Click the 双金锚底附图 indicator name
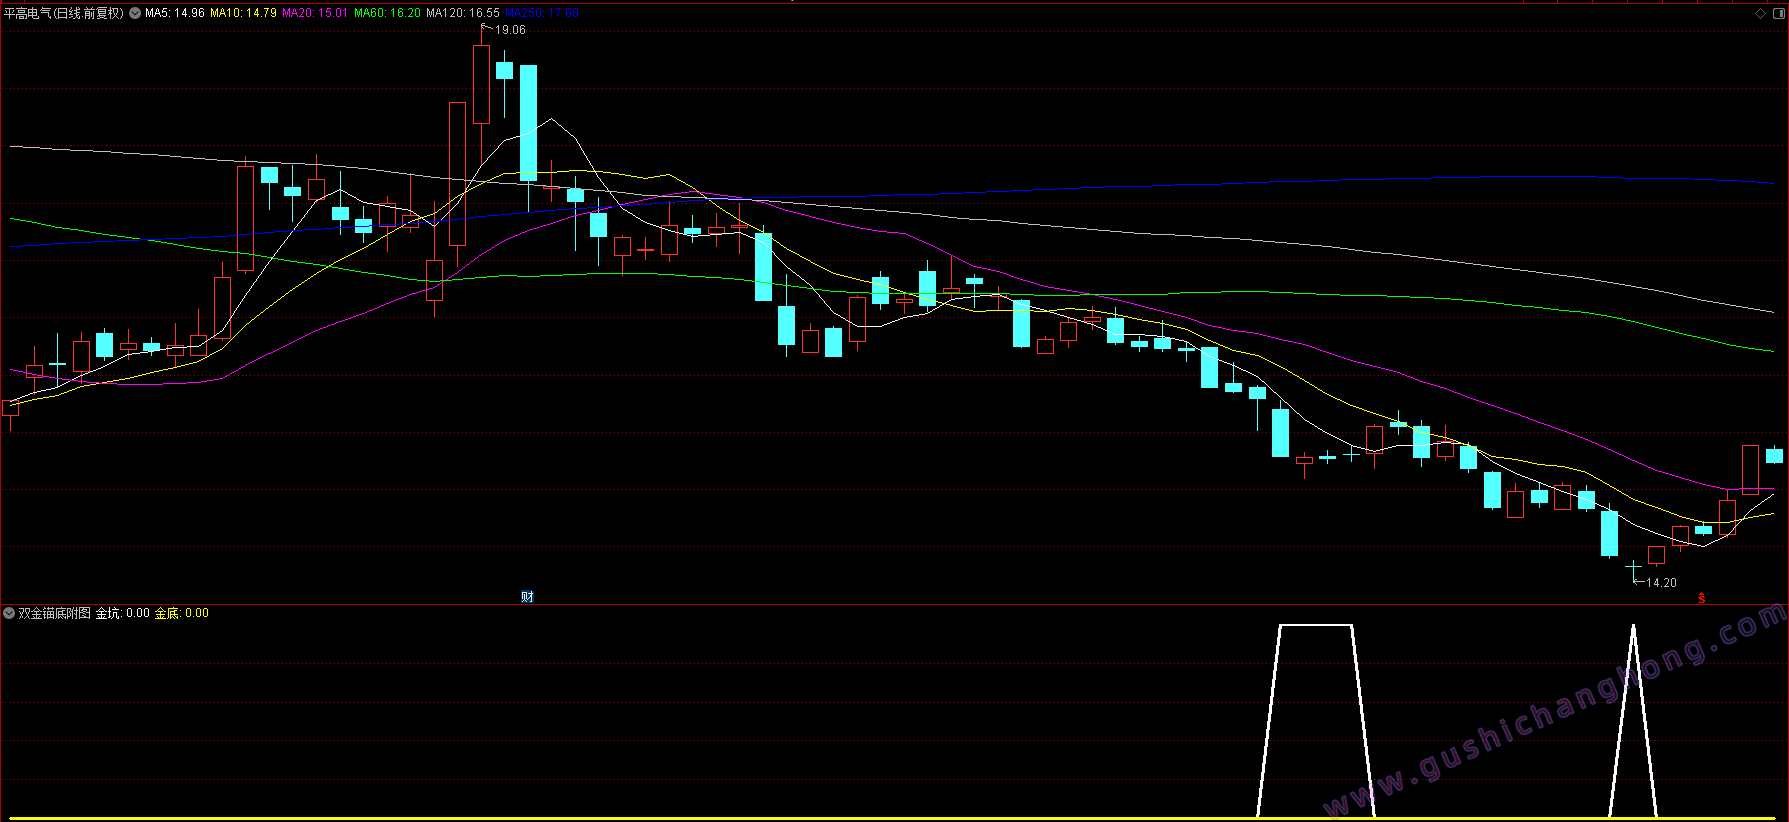1789x822 pixels. (55, 613)
